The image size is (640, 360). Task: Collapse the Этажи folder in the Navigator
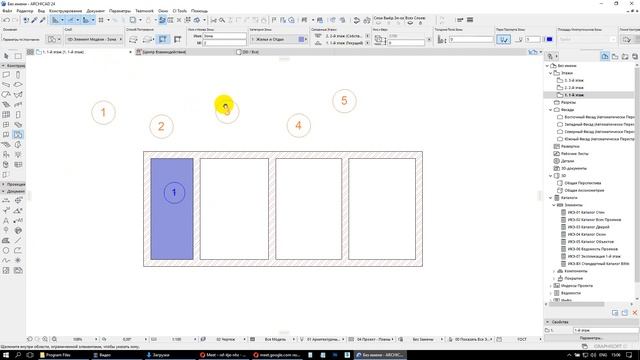point(551,73)
